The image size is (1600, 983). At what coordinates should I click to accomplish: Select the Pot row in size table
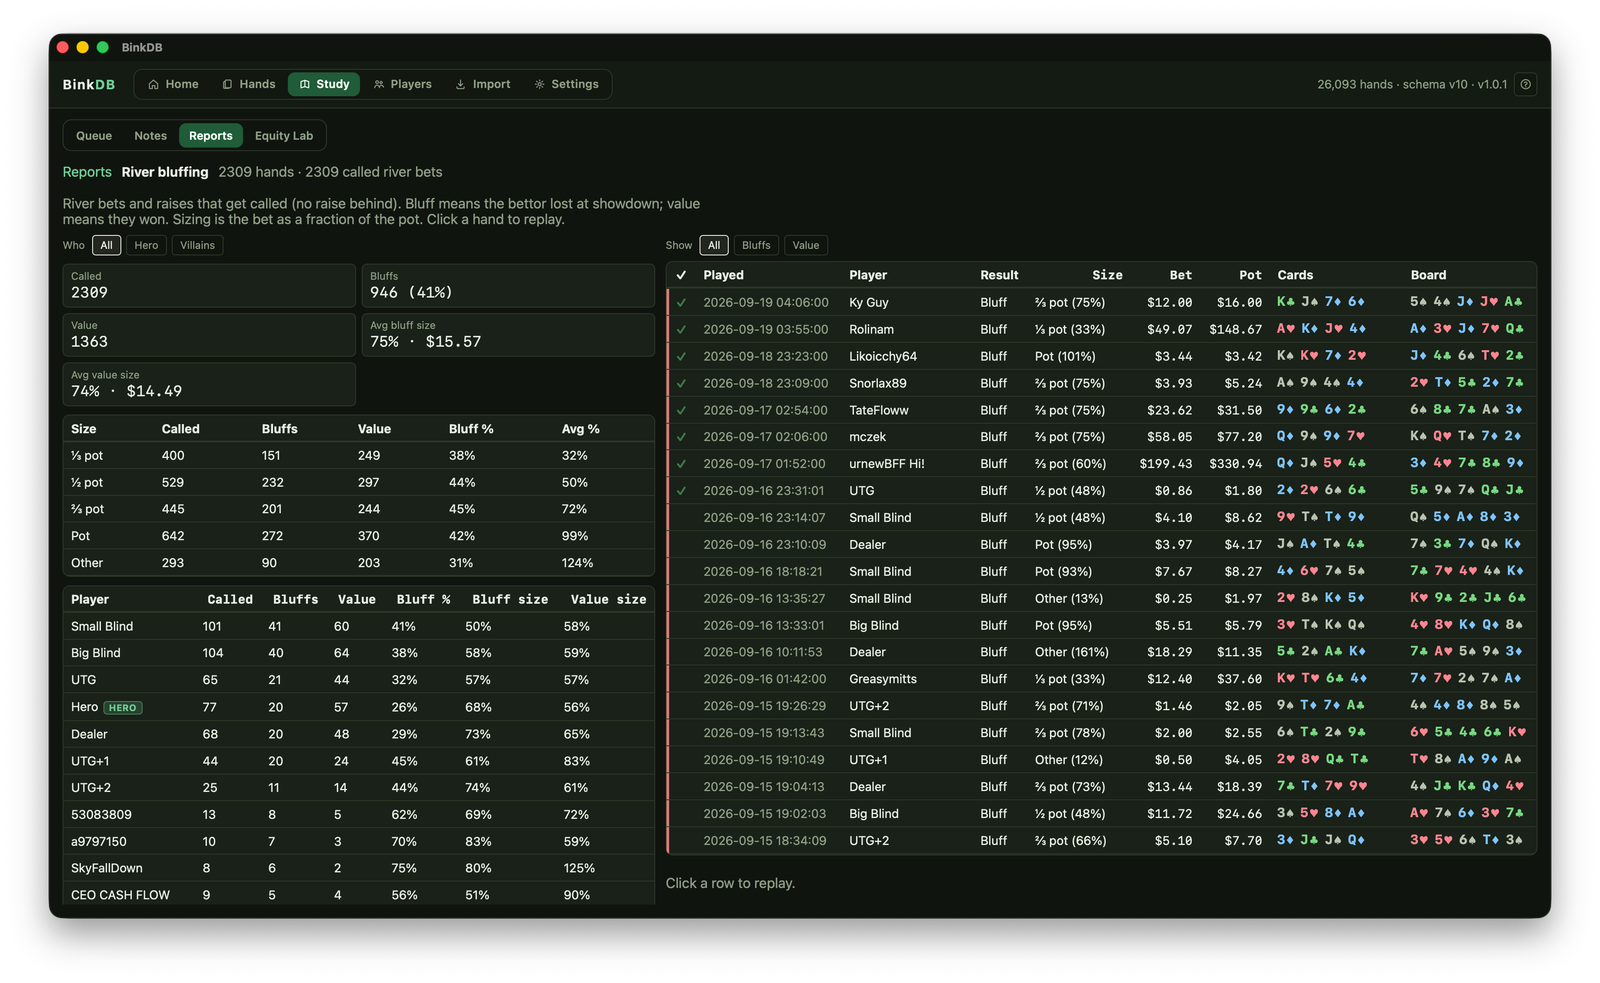coord(358,536)
